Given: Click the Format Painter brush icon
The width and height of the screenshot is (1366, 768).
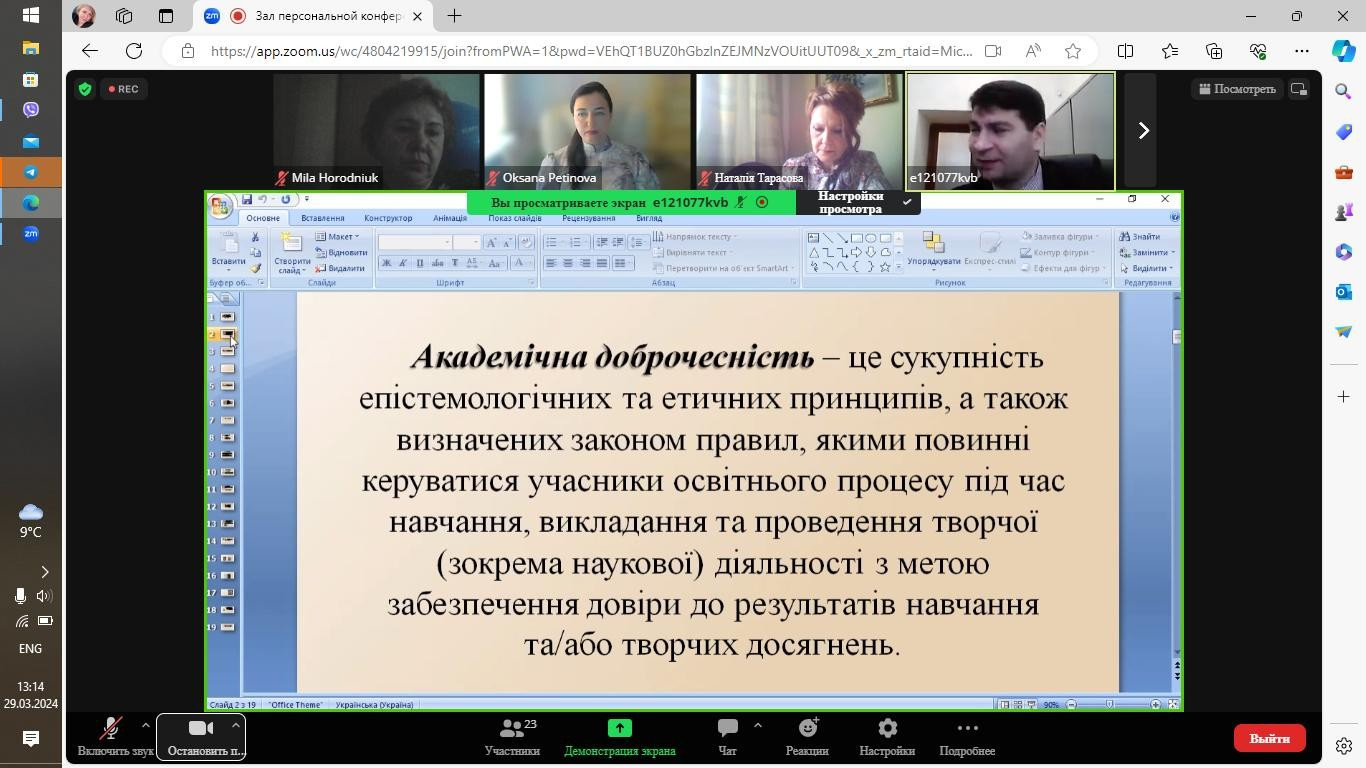Looking at the screenshot, I should pyautogui.click(x=255, y=268).
